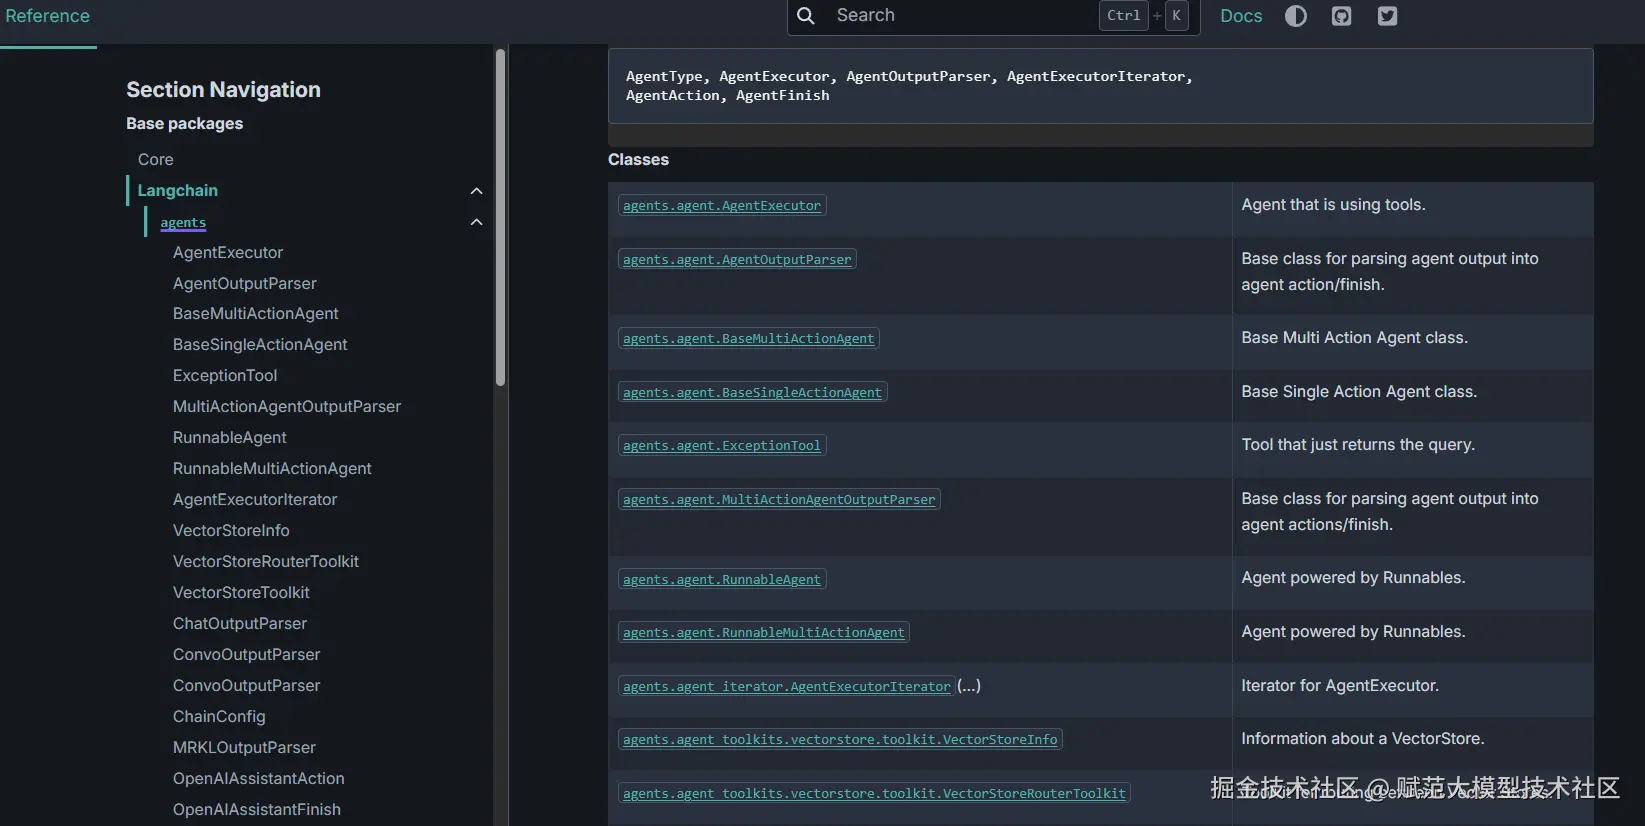Image resolution: width=1645 pixels, height=826 pixels.
Task: Open ExceptionTool in the sidebar
Action: pyautogui.click(x=225, y=375)
